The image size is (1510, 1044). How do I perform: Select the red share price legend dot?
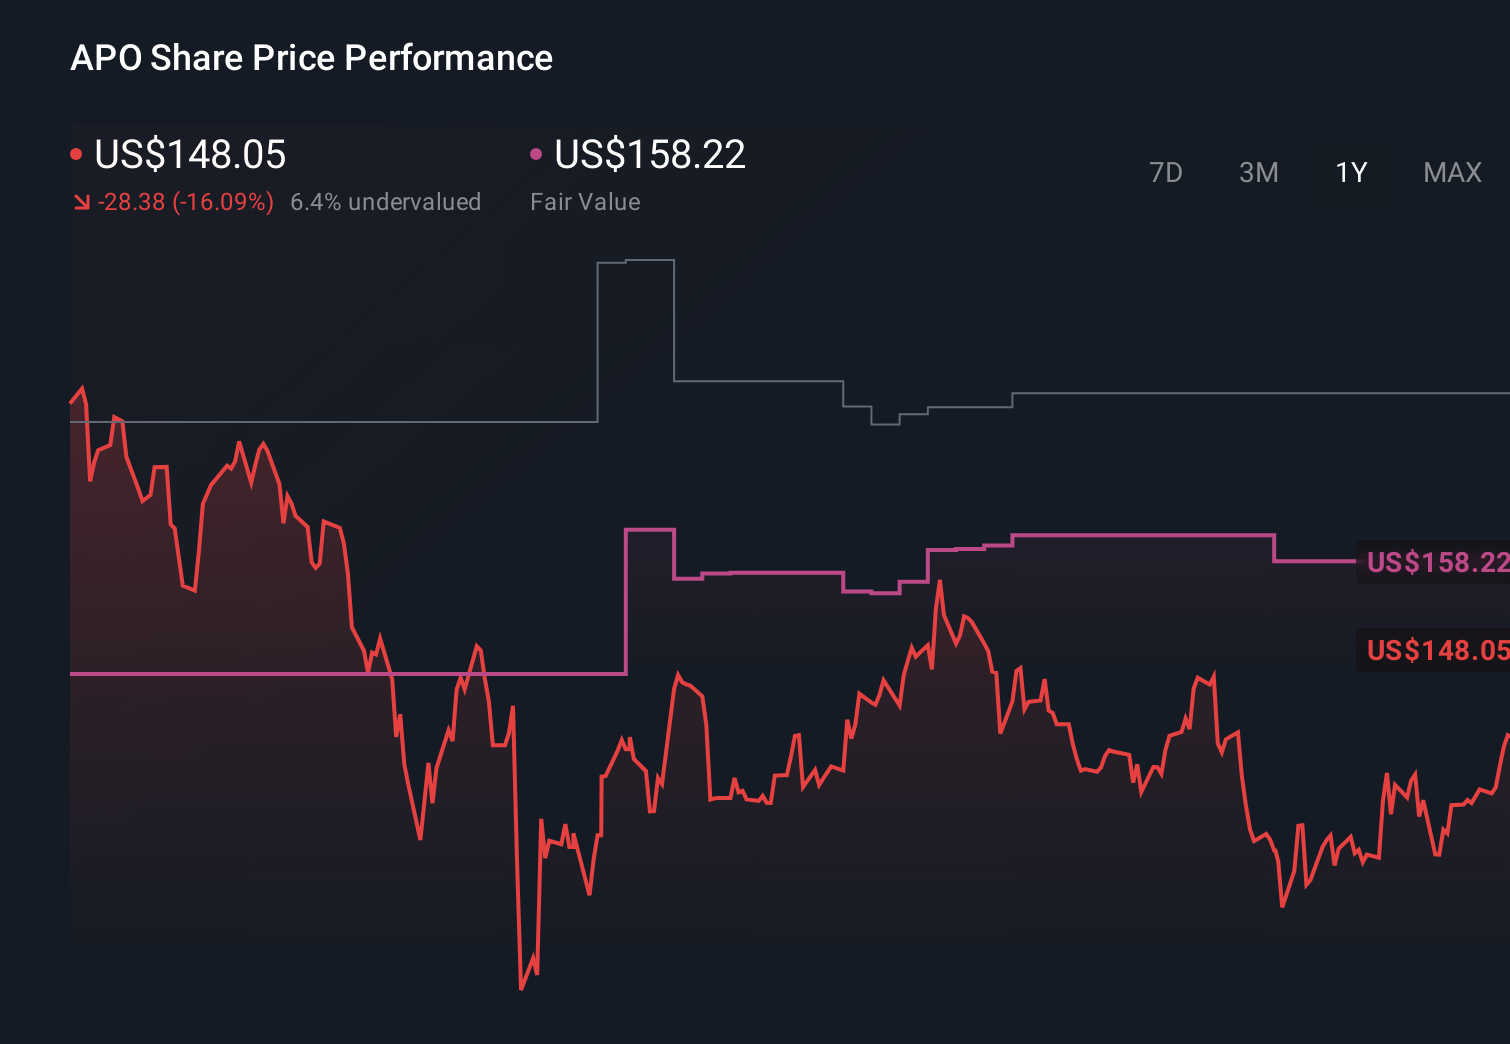coord(76,153)
